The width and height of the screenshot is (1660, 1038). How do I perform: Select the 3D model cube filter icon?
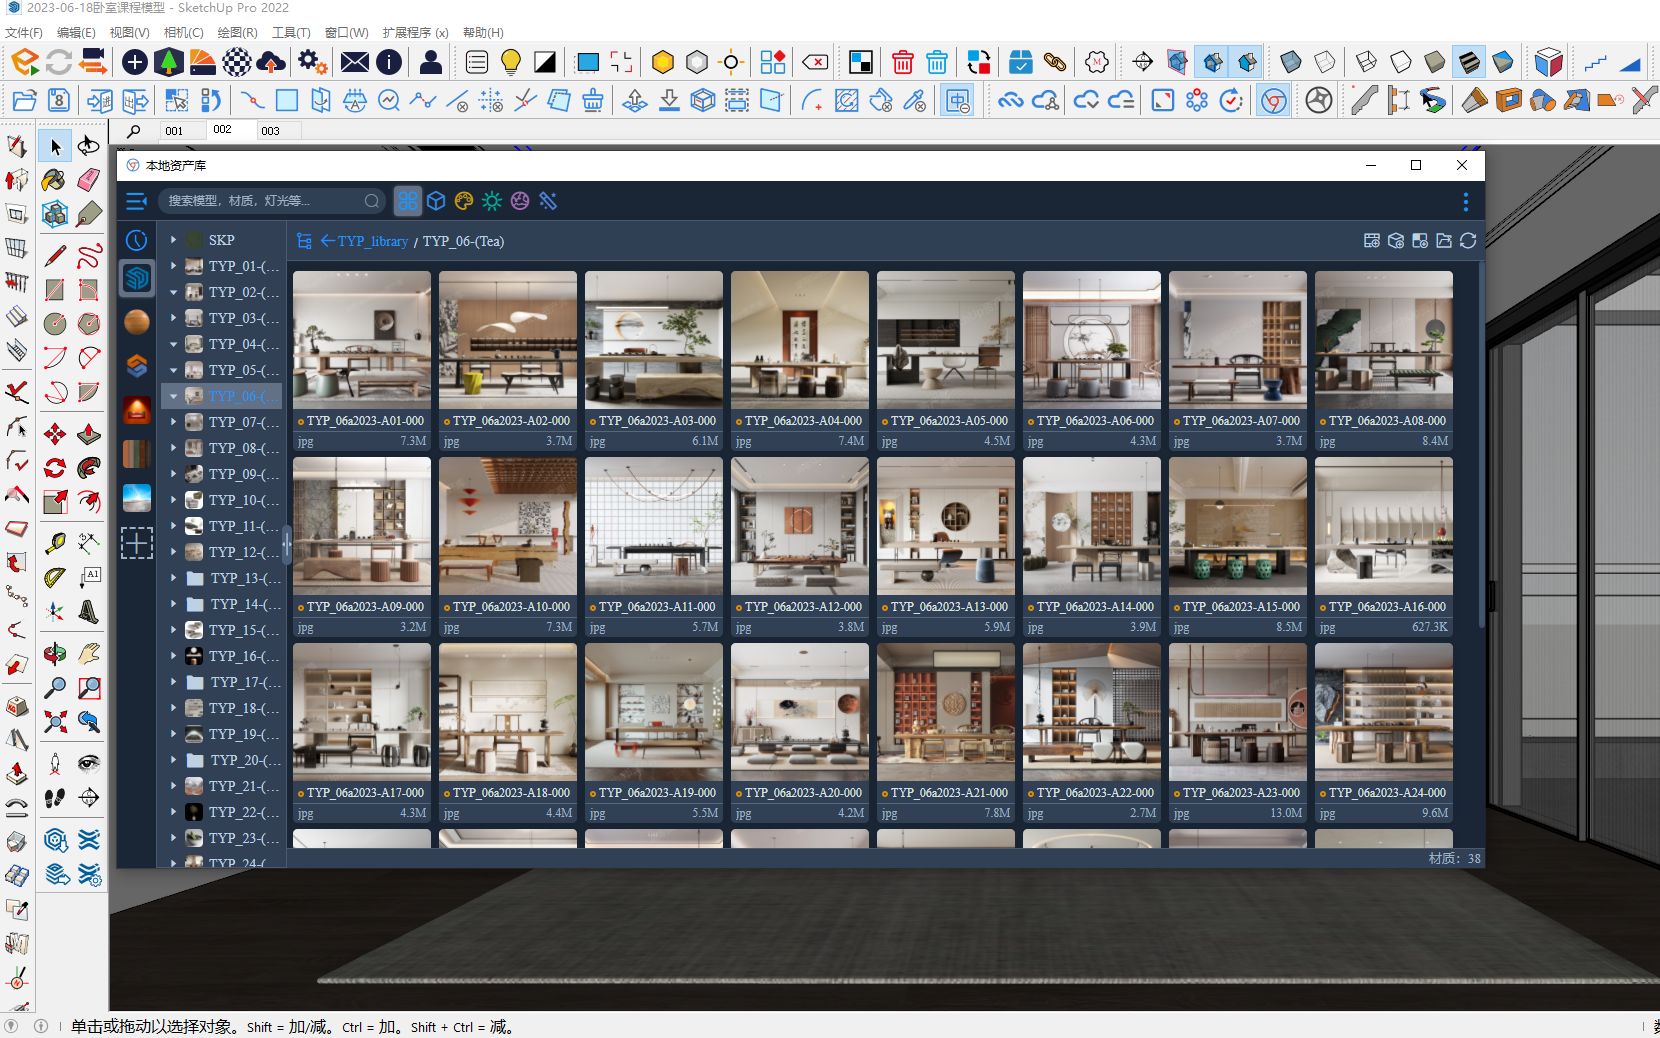click(x=436, y=201)
